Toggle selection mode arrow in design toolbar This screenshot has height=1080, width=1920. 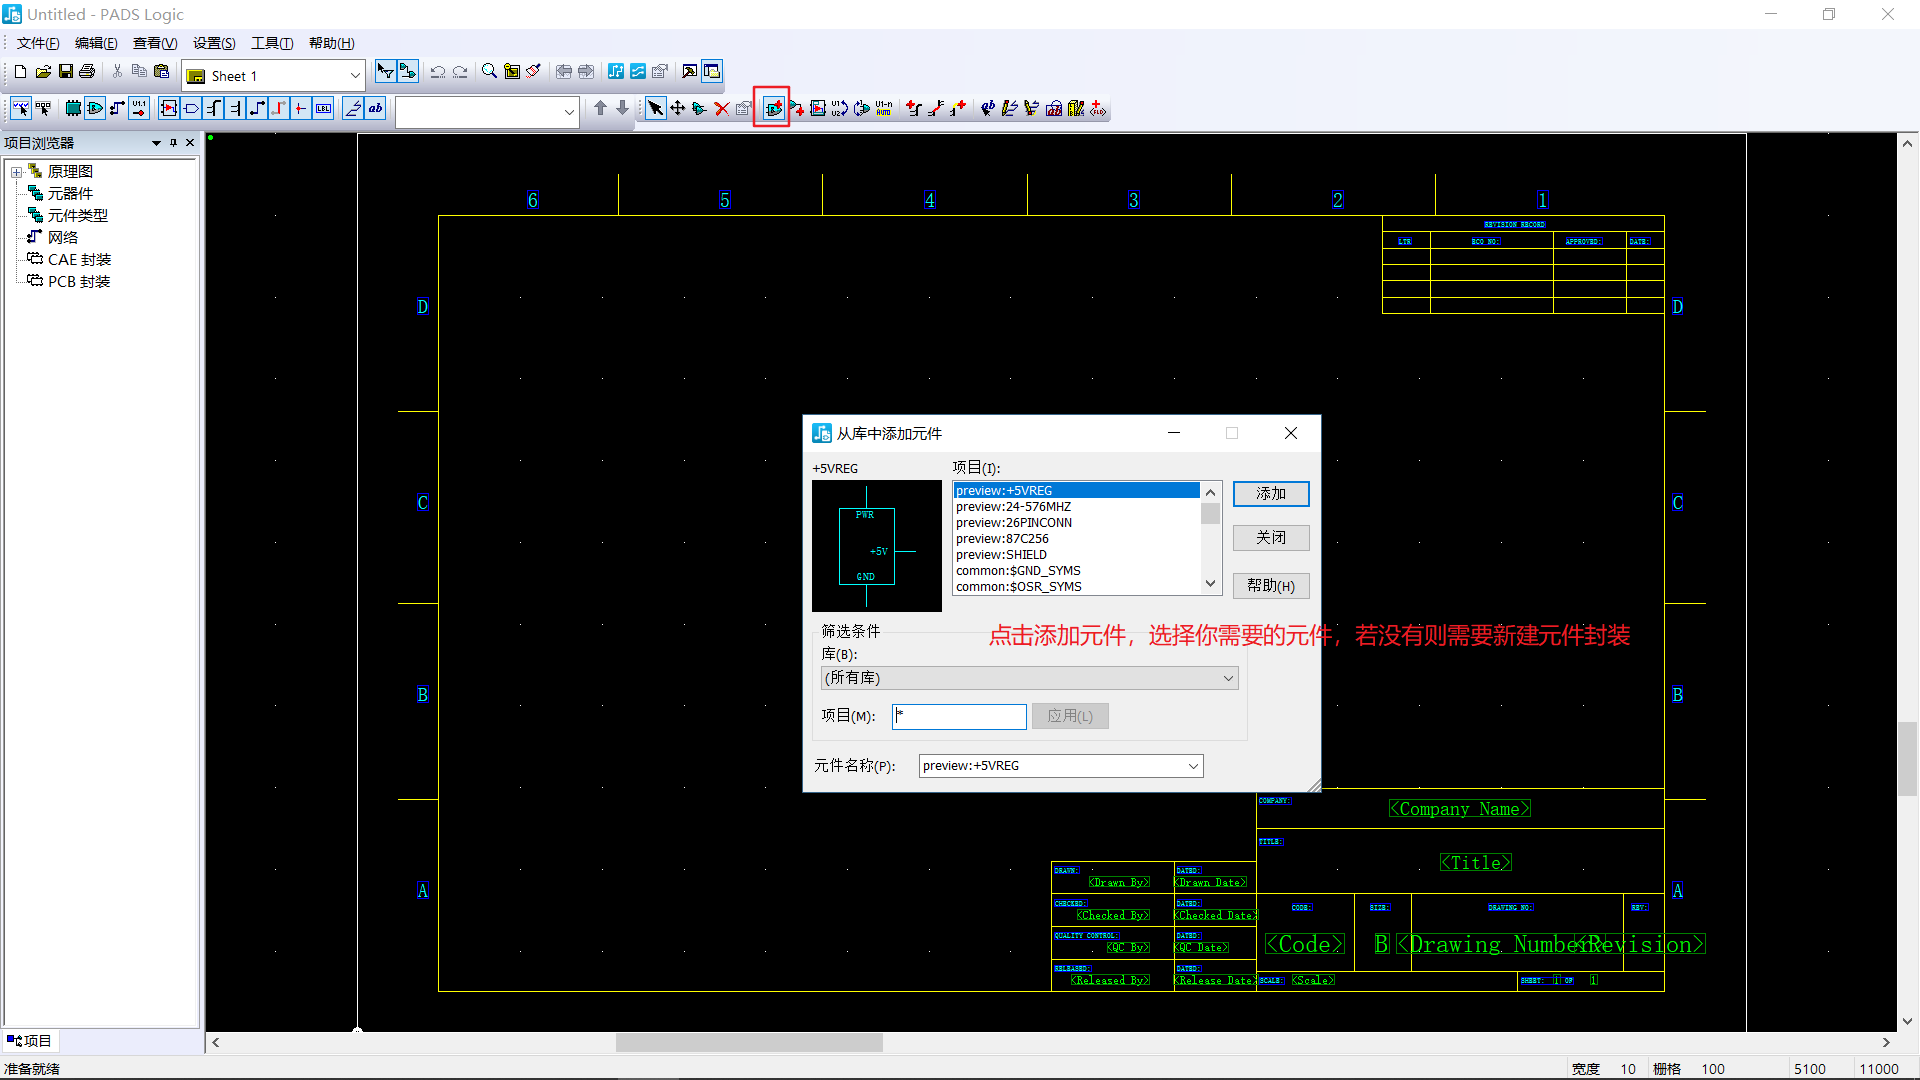[655, 108]
